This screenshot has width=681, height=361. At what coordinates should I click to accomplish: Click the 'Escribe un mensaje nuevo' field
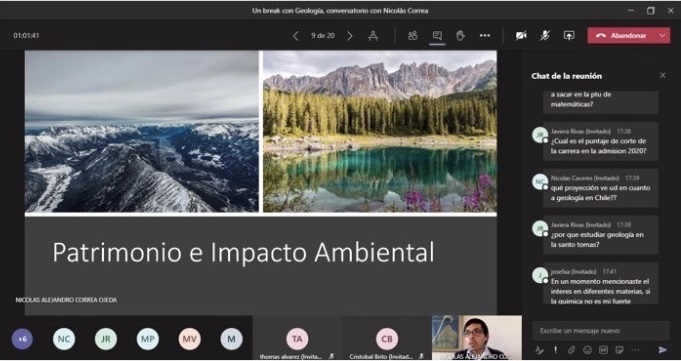(601, 331)
